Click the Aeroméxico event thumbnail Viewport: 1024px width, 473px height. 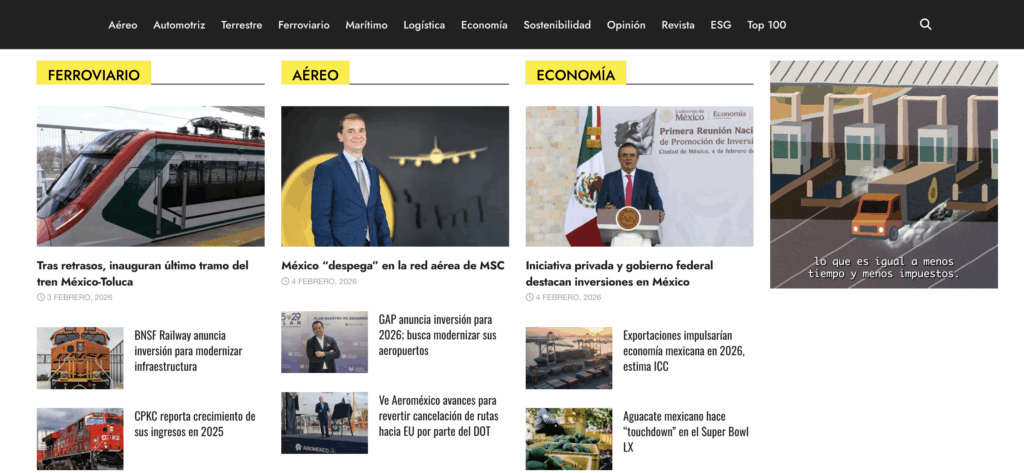point(324,423)
